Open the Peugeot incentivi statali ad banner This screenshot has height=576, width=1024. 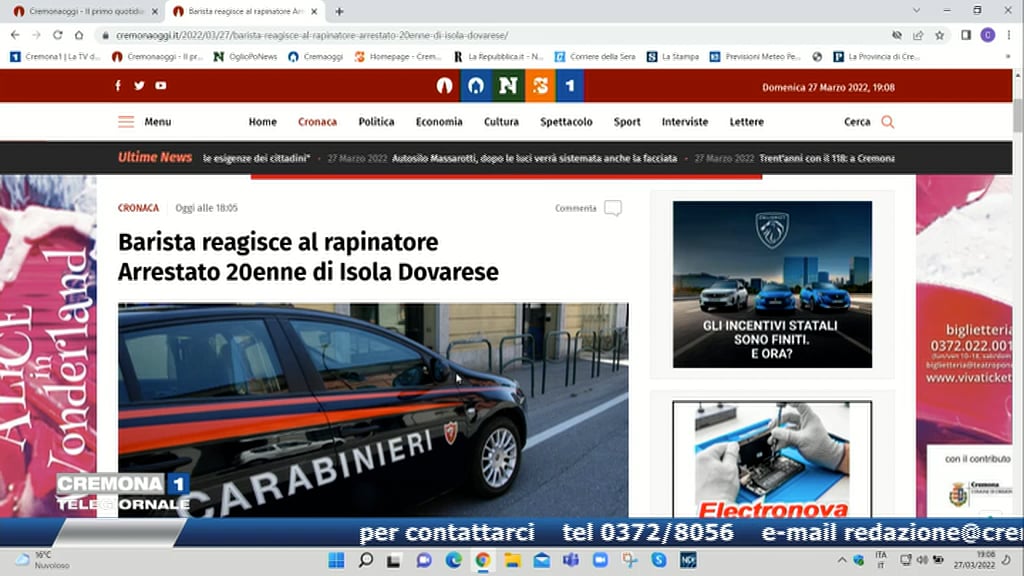point(772,284)
